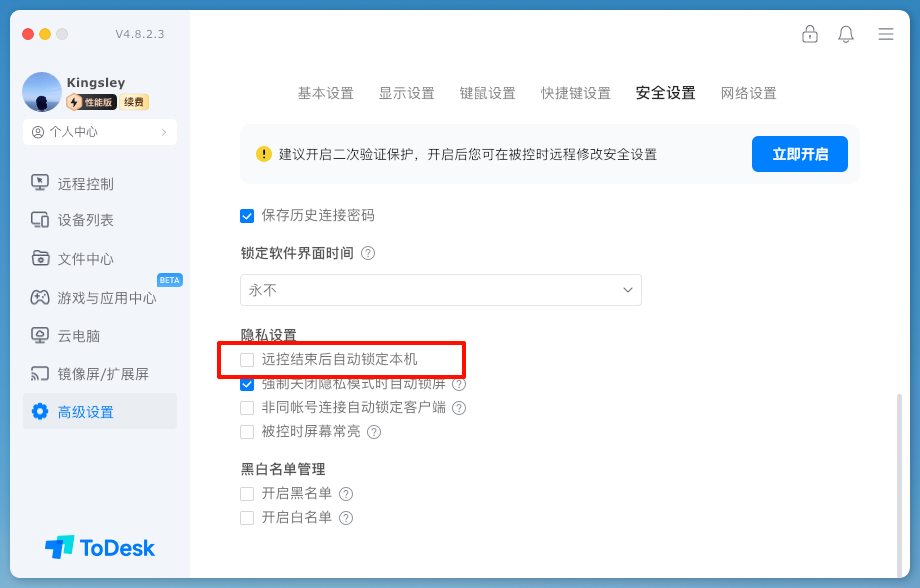Switch to 网络设置 tab
The image size is (920, 588).
coord(748,93)
